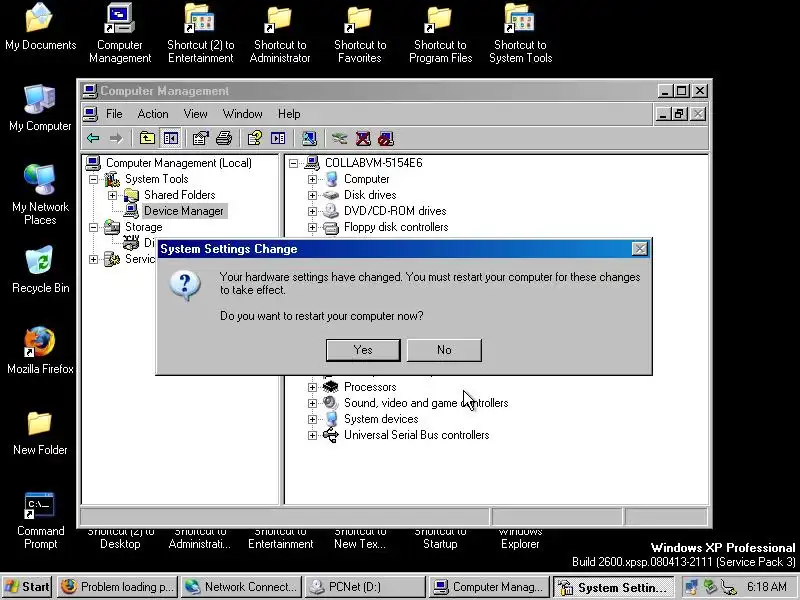This screenshot has height=600, width=800.
Task: Click the Print toolbar icon
Action: pos(224,138)
